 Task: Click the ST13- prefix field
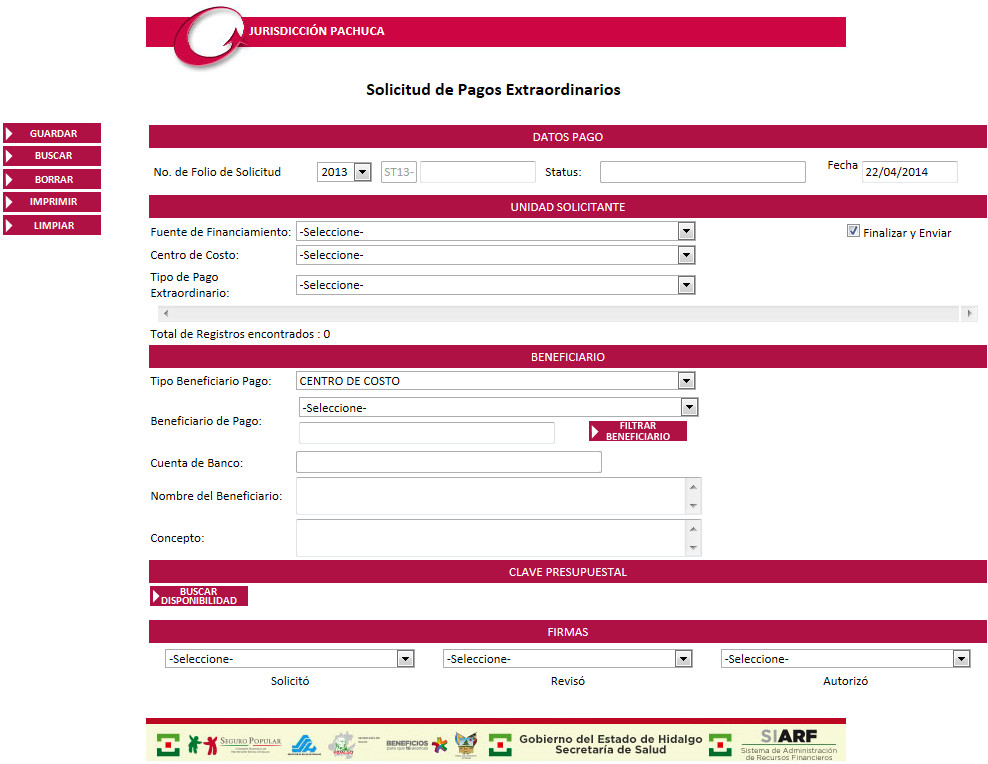pyautogui.click(x=399, y=172)
